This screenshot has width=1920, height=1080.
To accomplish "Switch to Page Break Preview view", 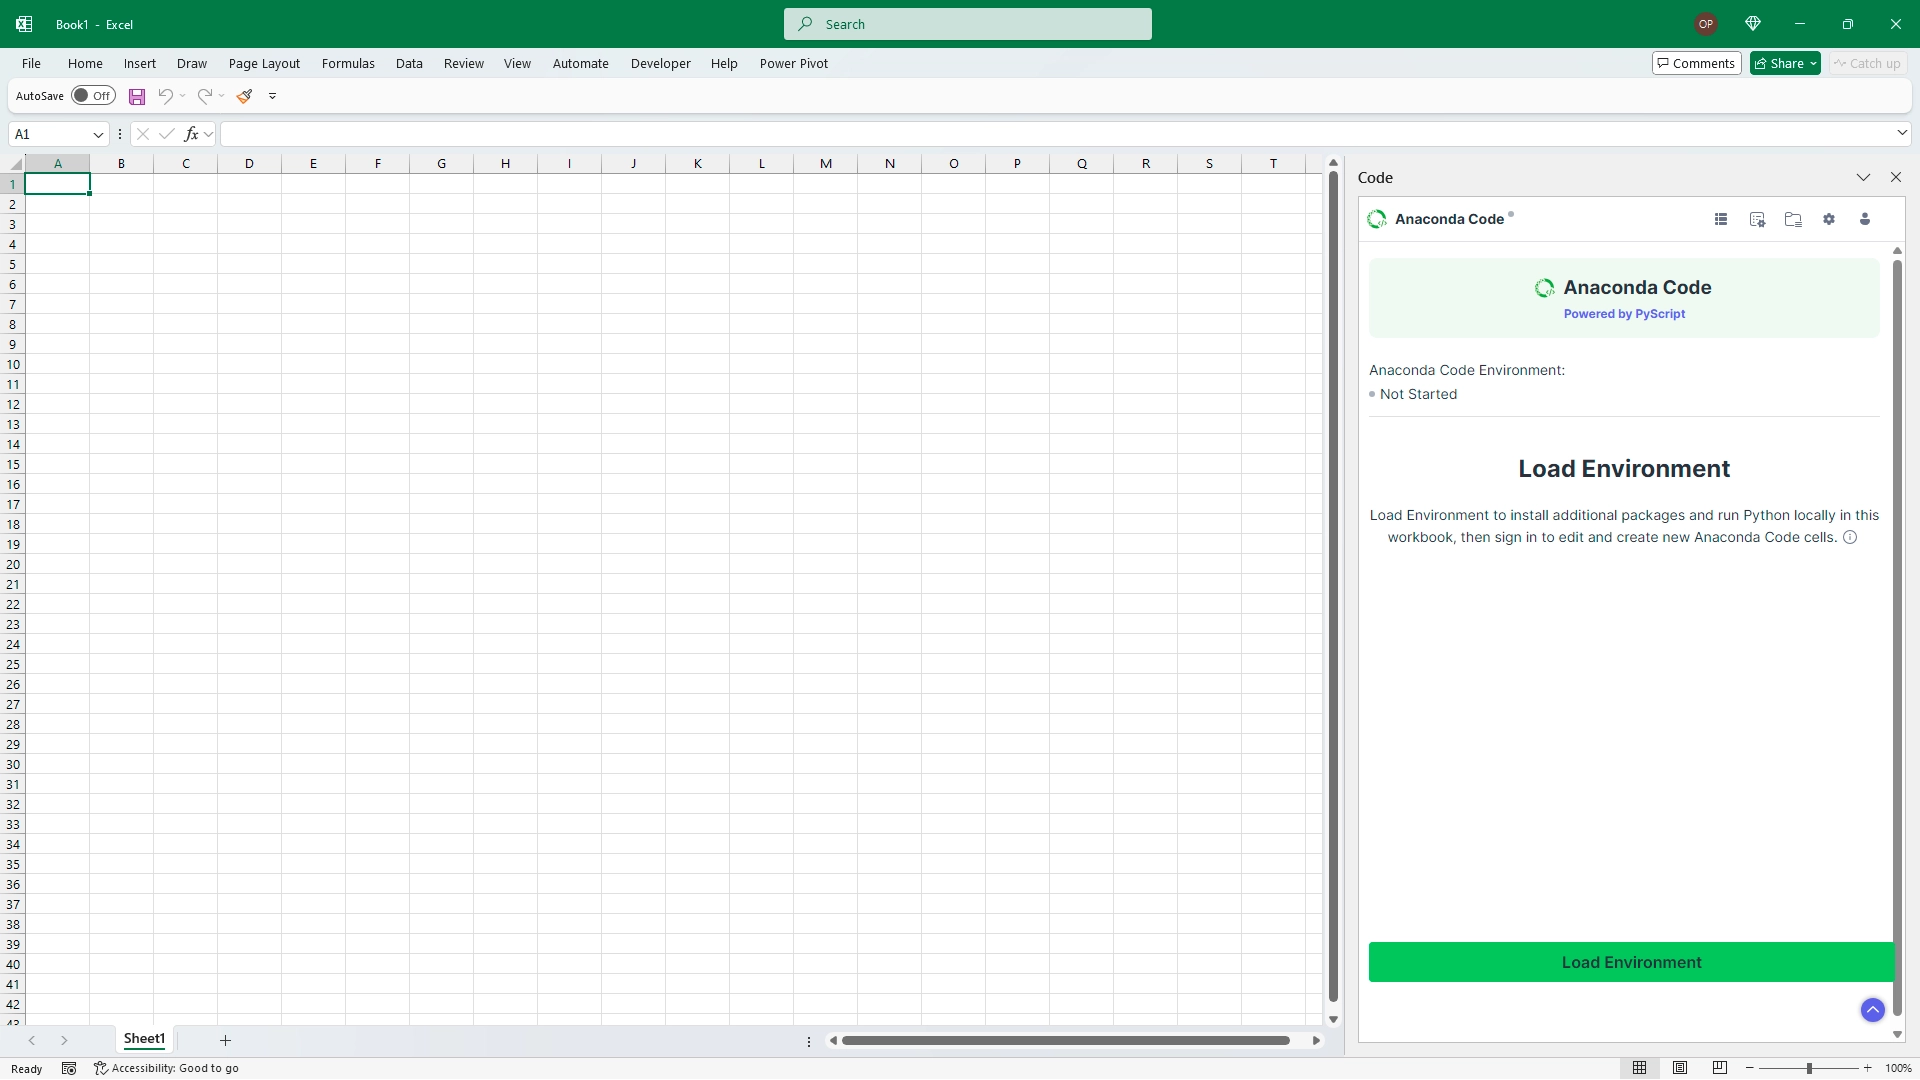I will 1720,1068.
